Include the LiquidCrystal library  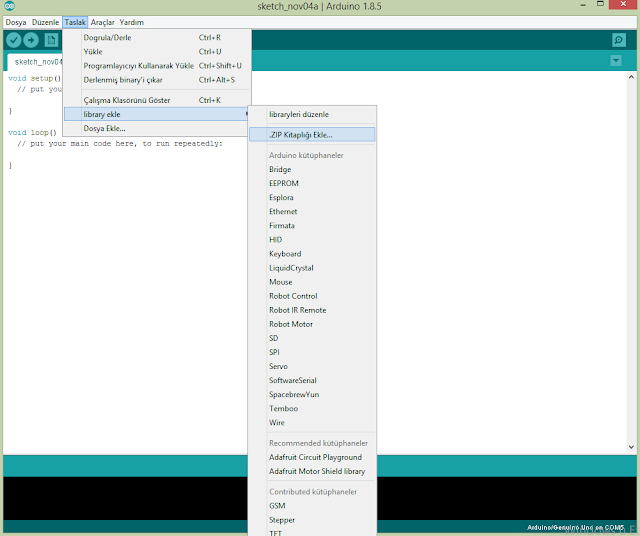312,268
